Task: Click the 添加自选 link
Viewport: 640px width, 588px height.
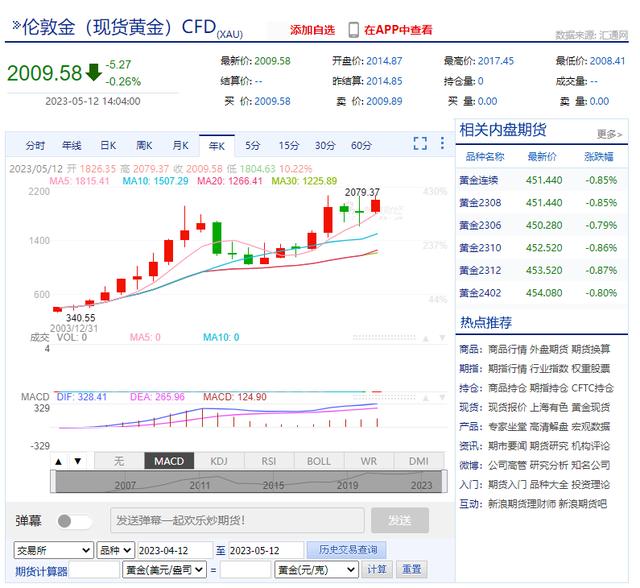Action: click(312, 30)
